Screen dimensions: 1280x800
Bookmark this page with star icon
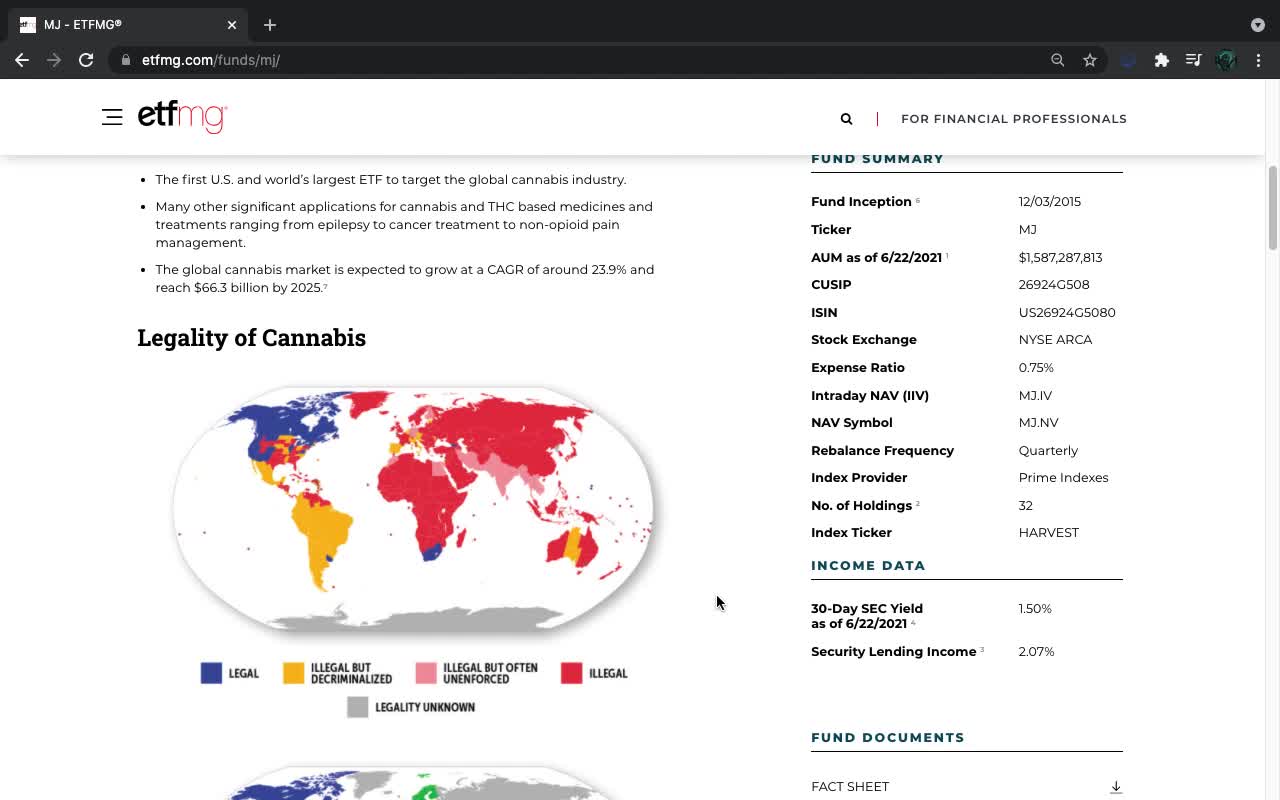coord(1090,60)
